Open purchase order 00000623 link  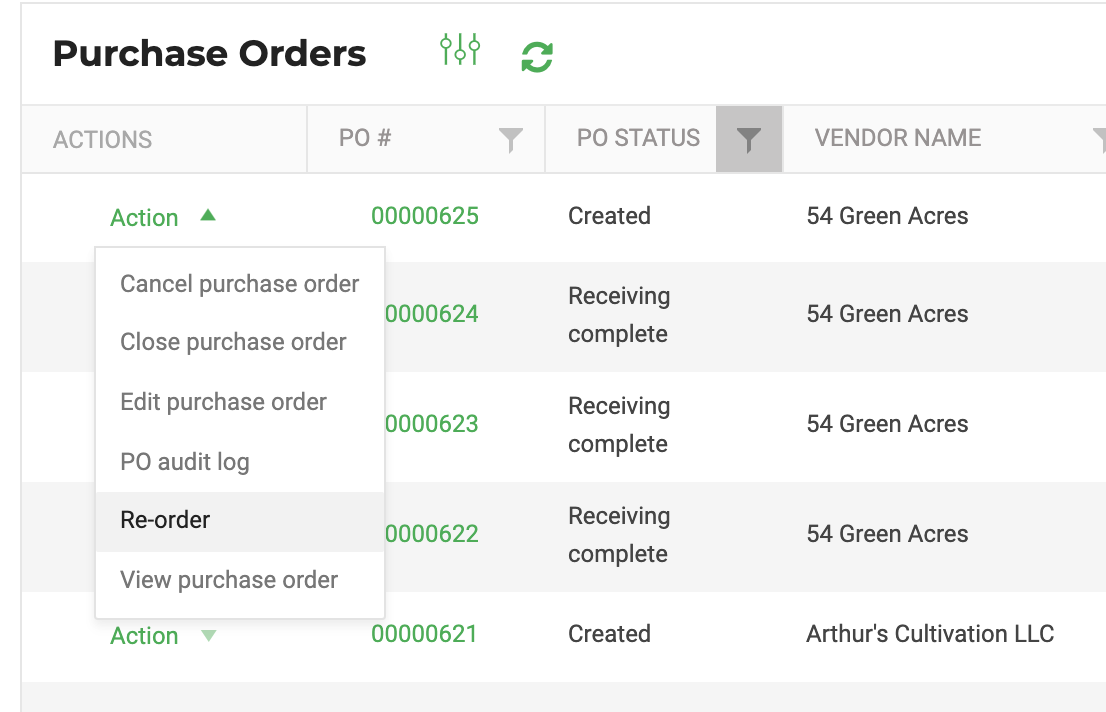(432, 423)
